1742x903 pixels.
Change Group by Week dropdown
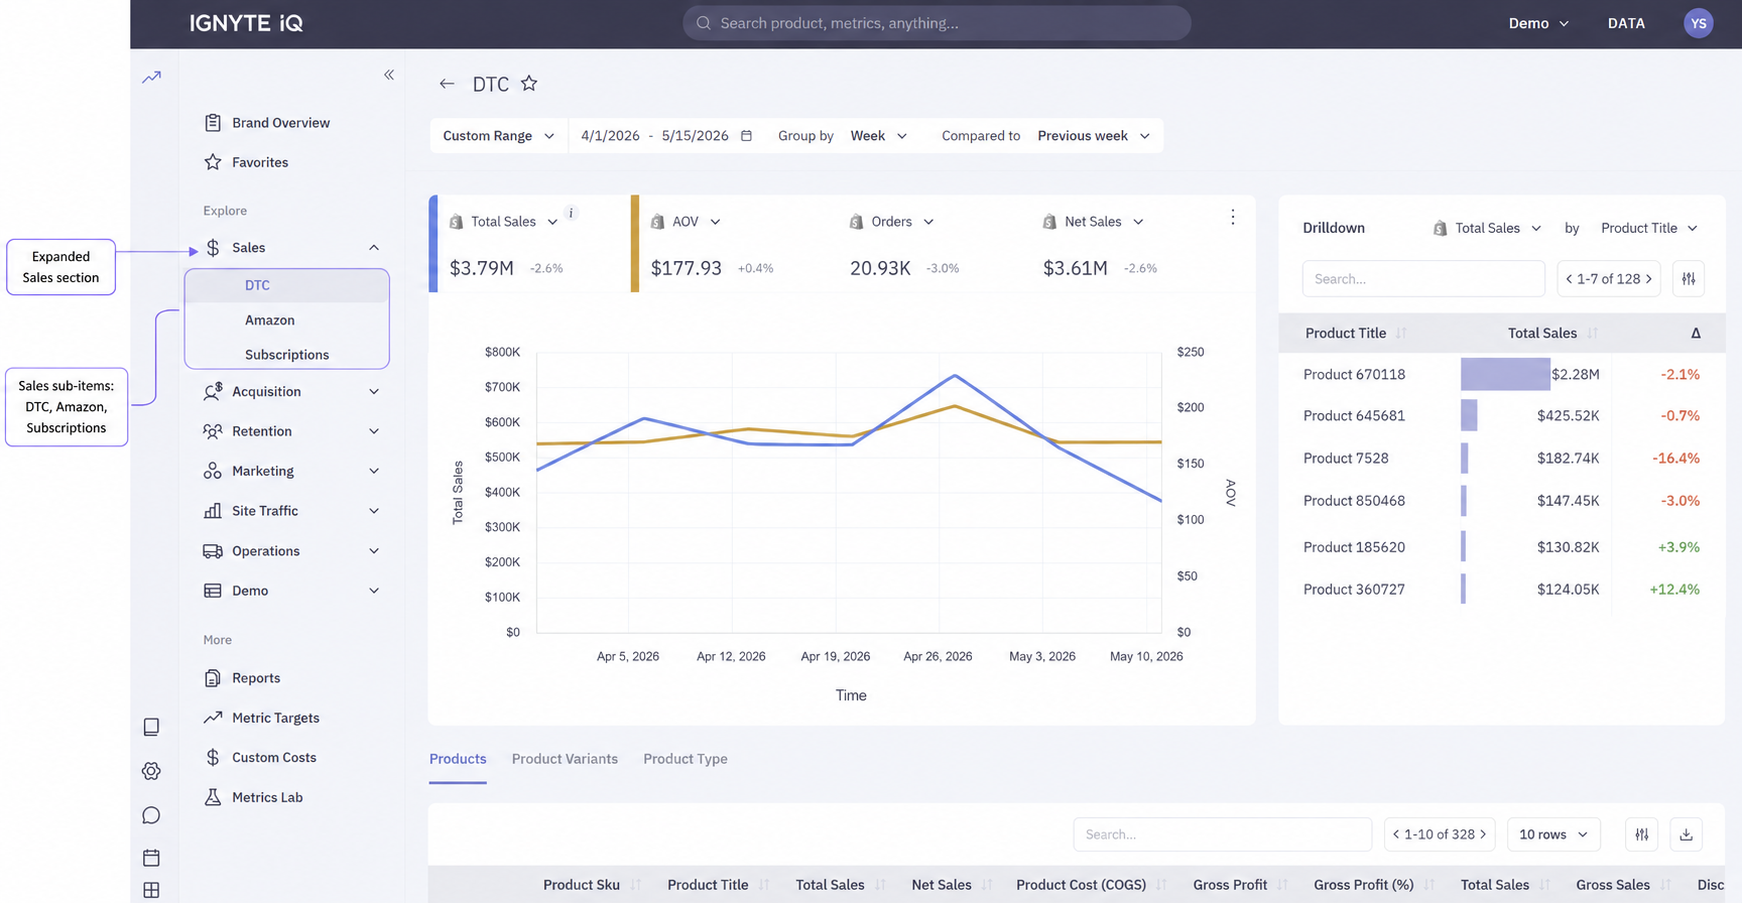coord(879,136)
